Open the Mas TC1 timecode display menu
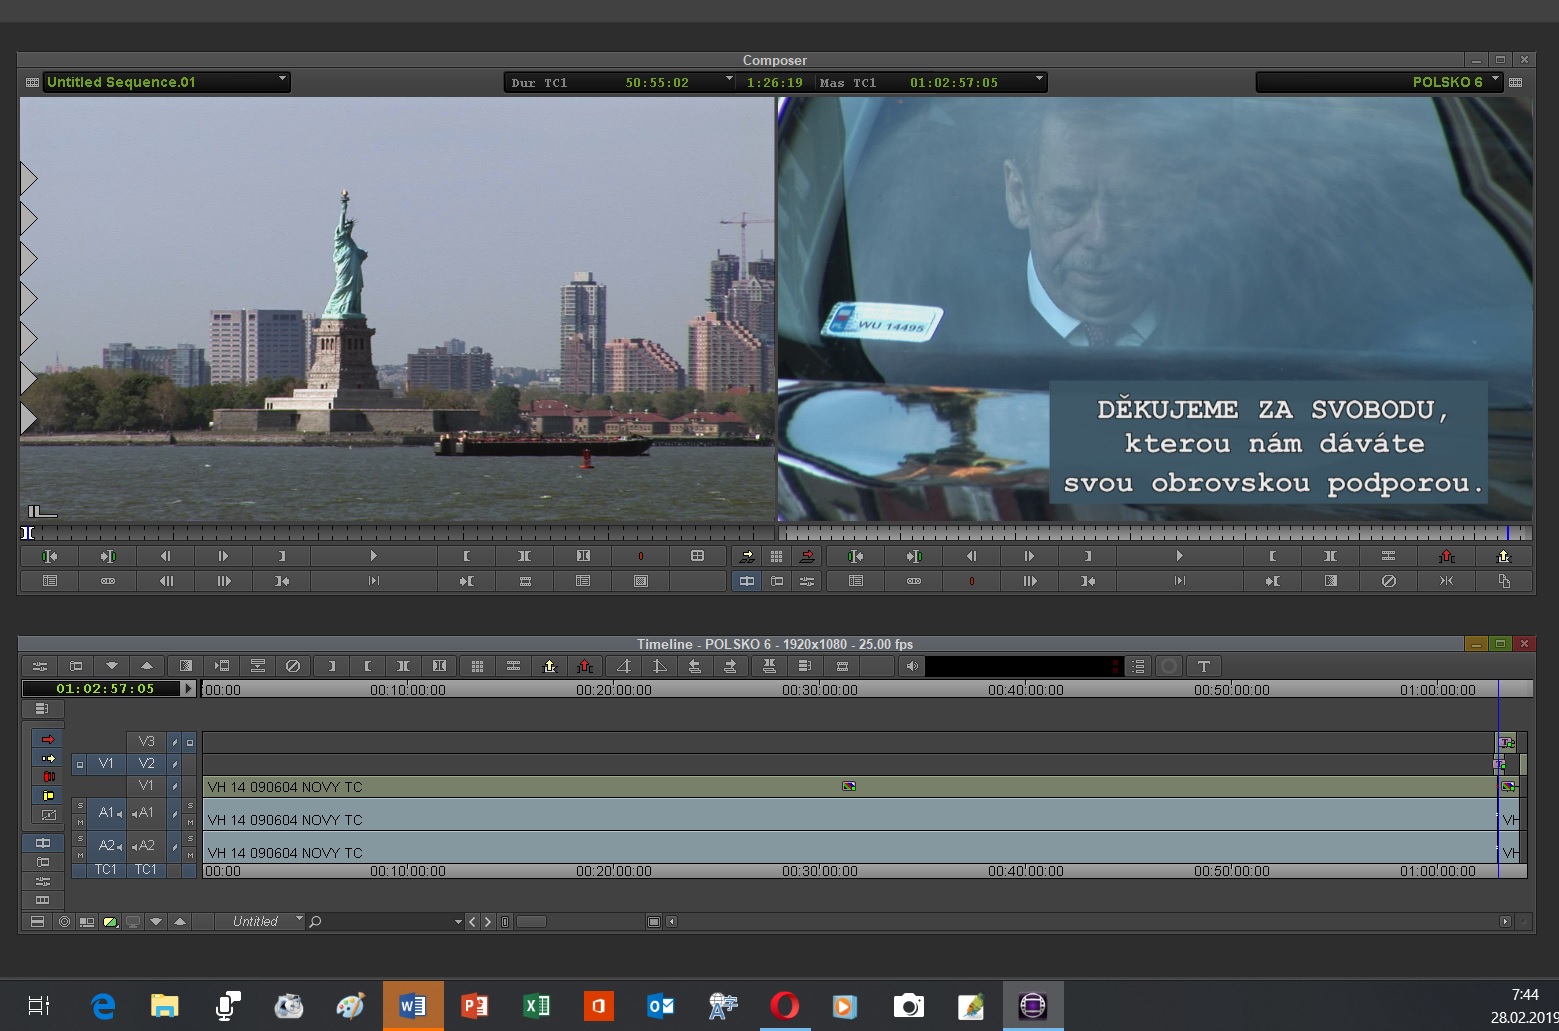The height and width of the screenshot is (1031, 1559). [x=1039, y=80]
